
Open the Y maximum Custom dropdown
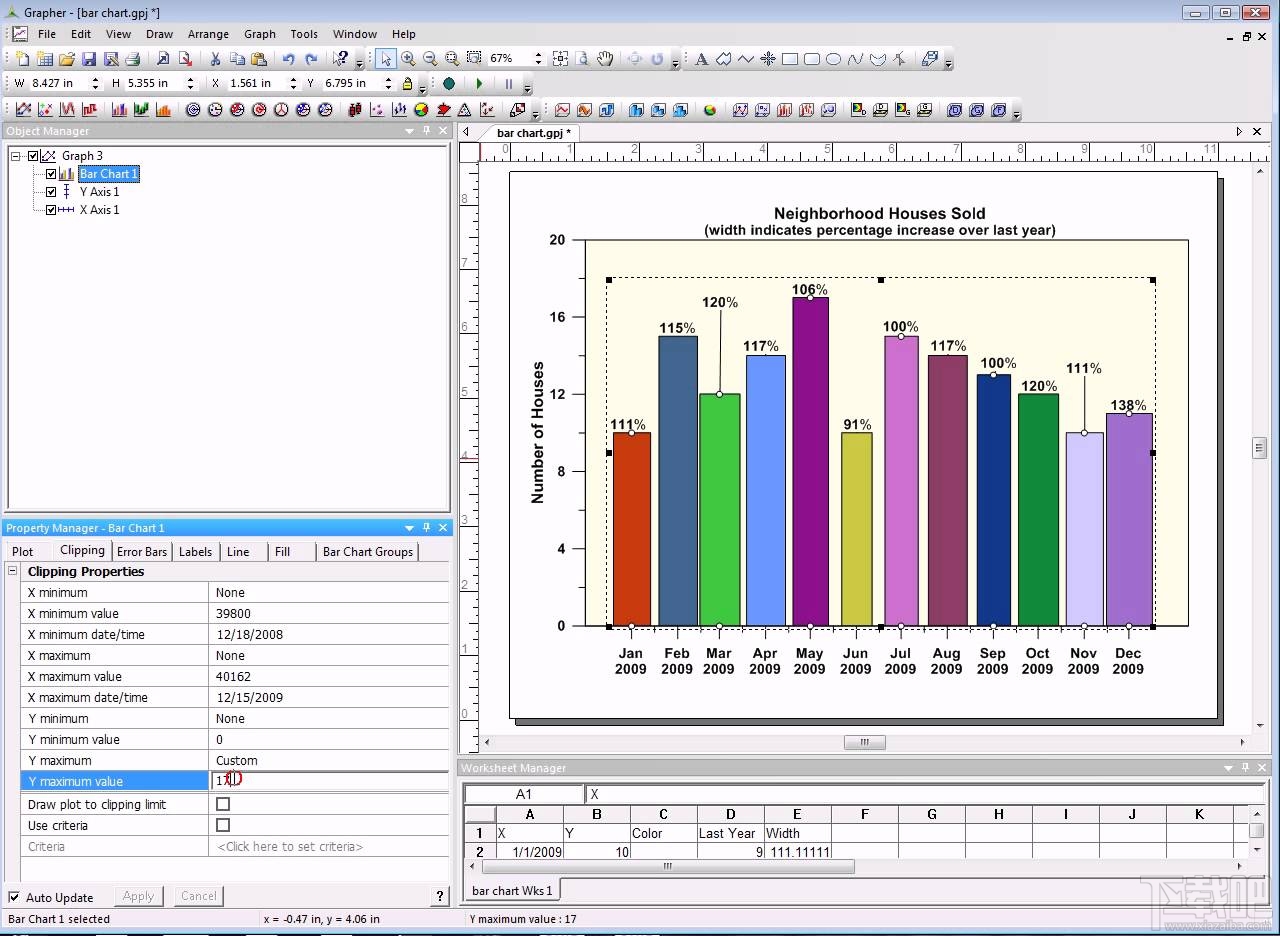pos(328,760)
